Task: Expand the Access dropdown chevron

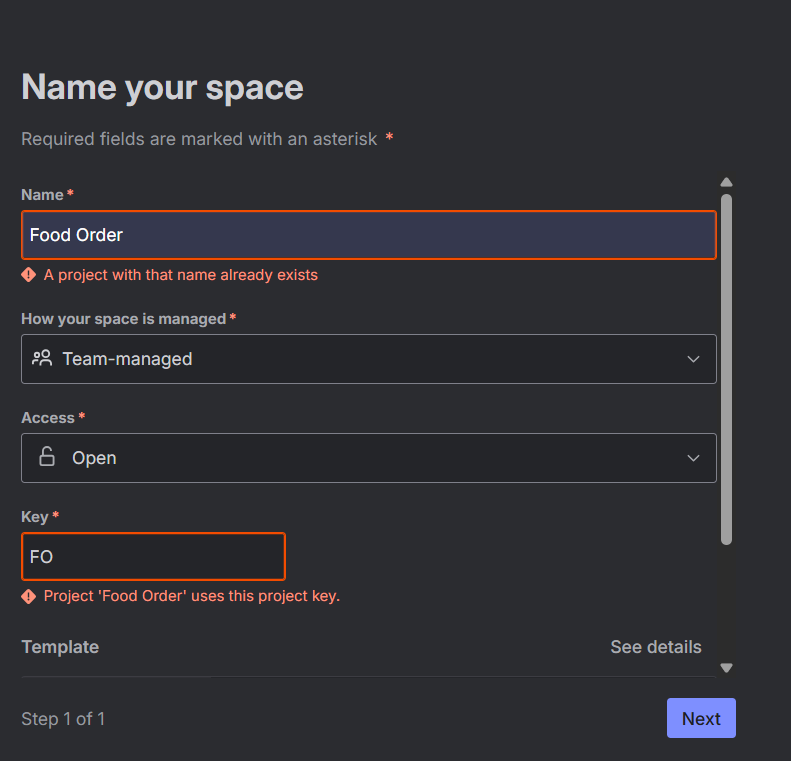Action: [x=694, y=458]
